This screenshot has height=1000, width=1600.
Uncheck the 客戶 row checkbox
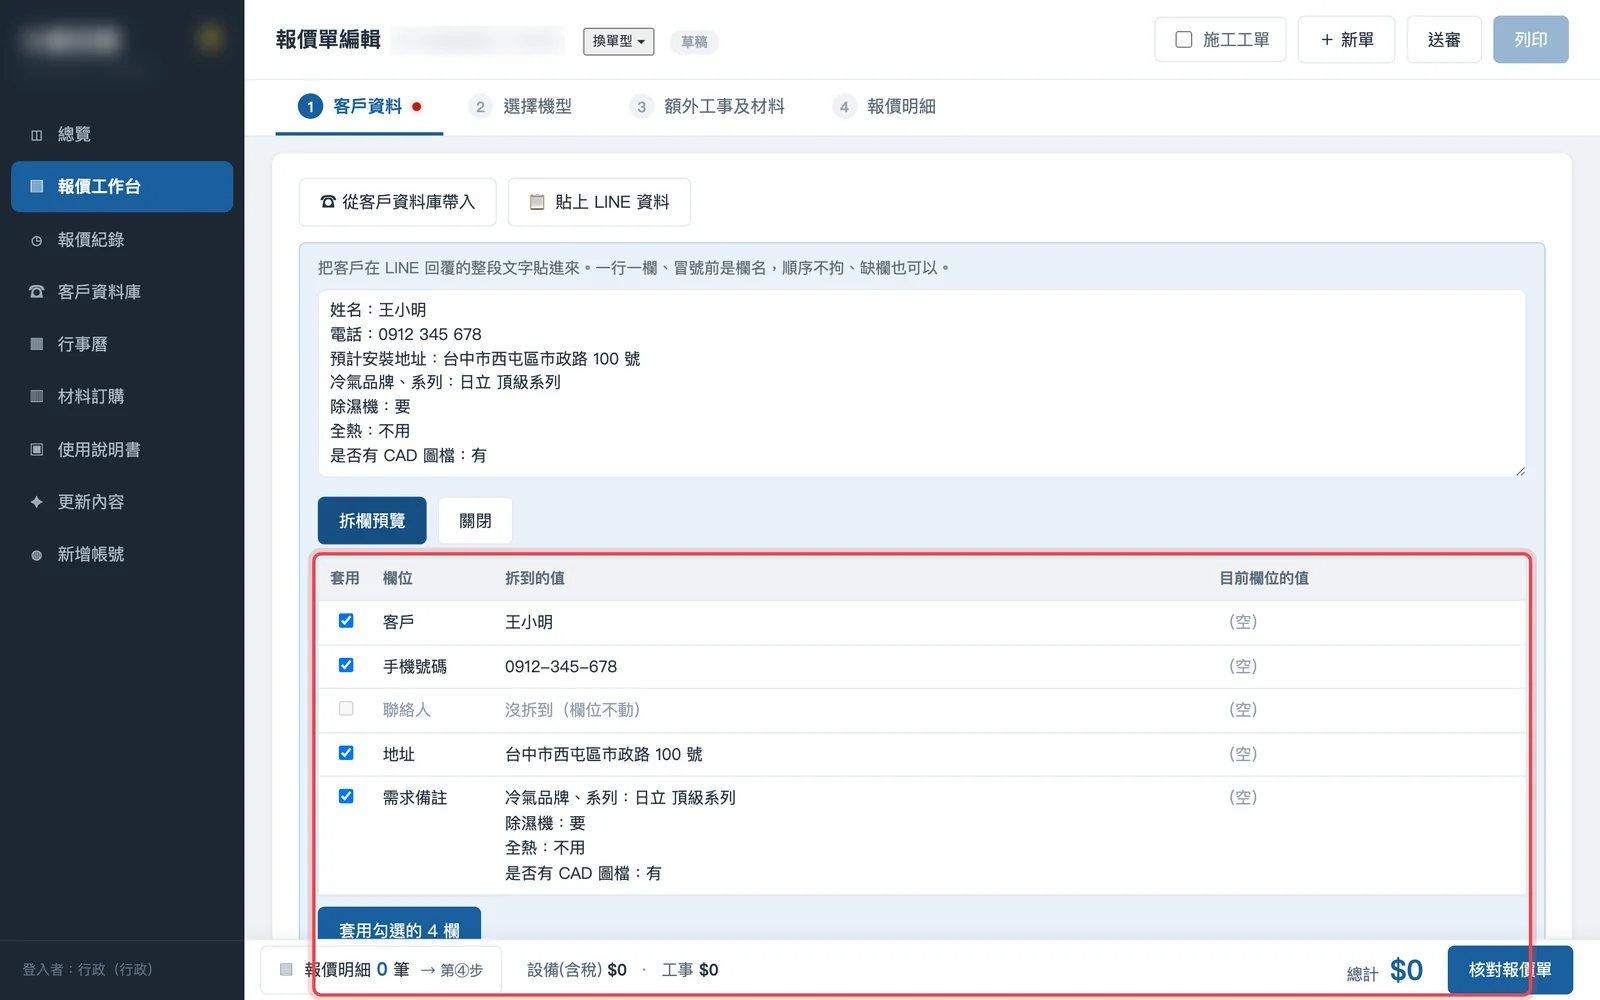click(346, 621)
